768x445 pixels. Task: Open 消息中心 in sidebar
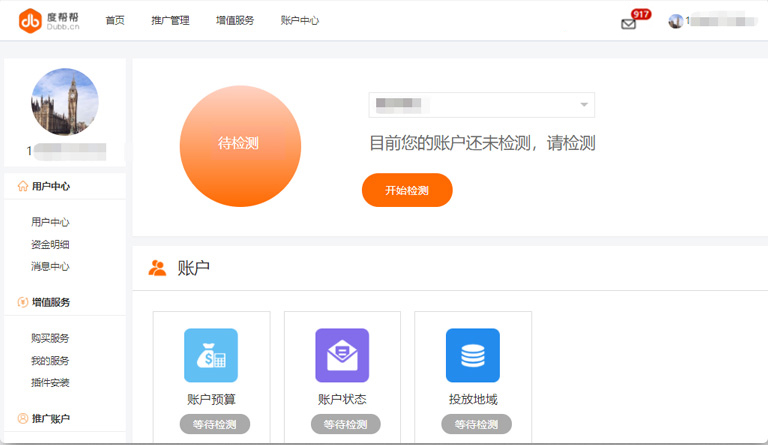[x=50, y=266]
